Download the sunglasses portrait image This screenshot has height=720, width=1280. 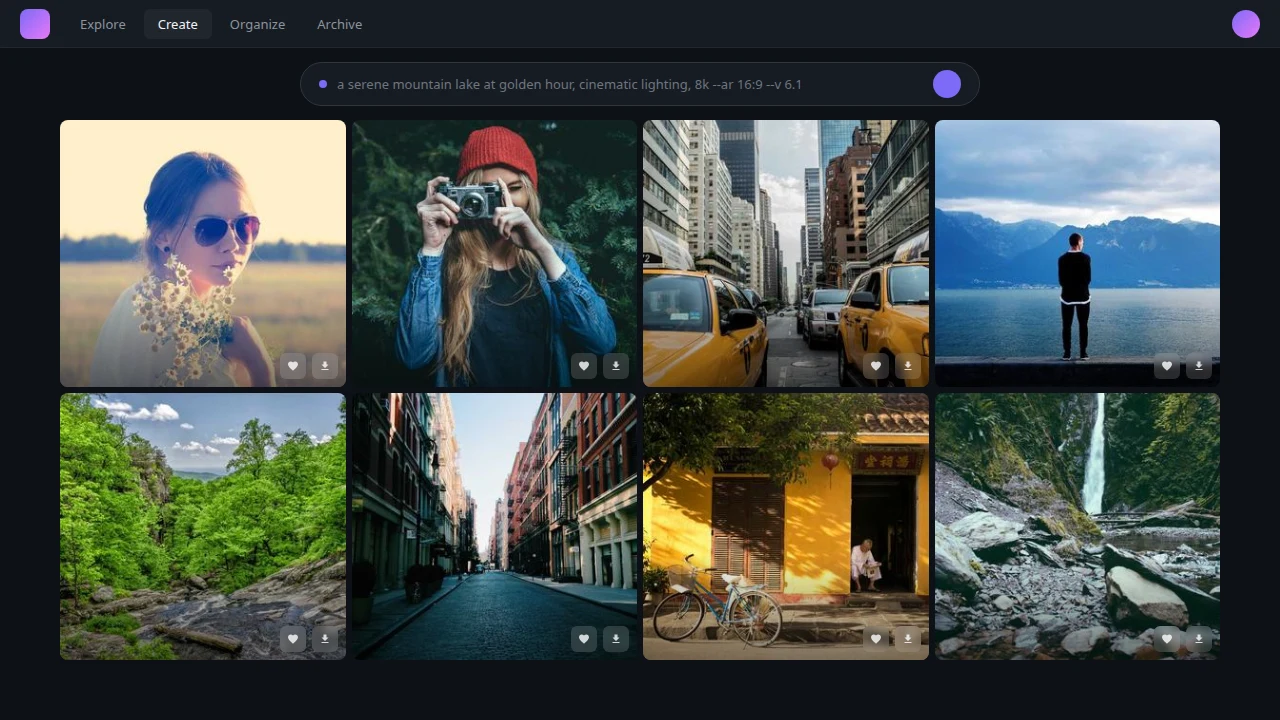[325, 366]
